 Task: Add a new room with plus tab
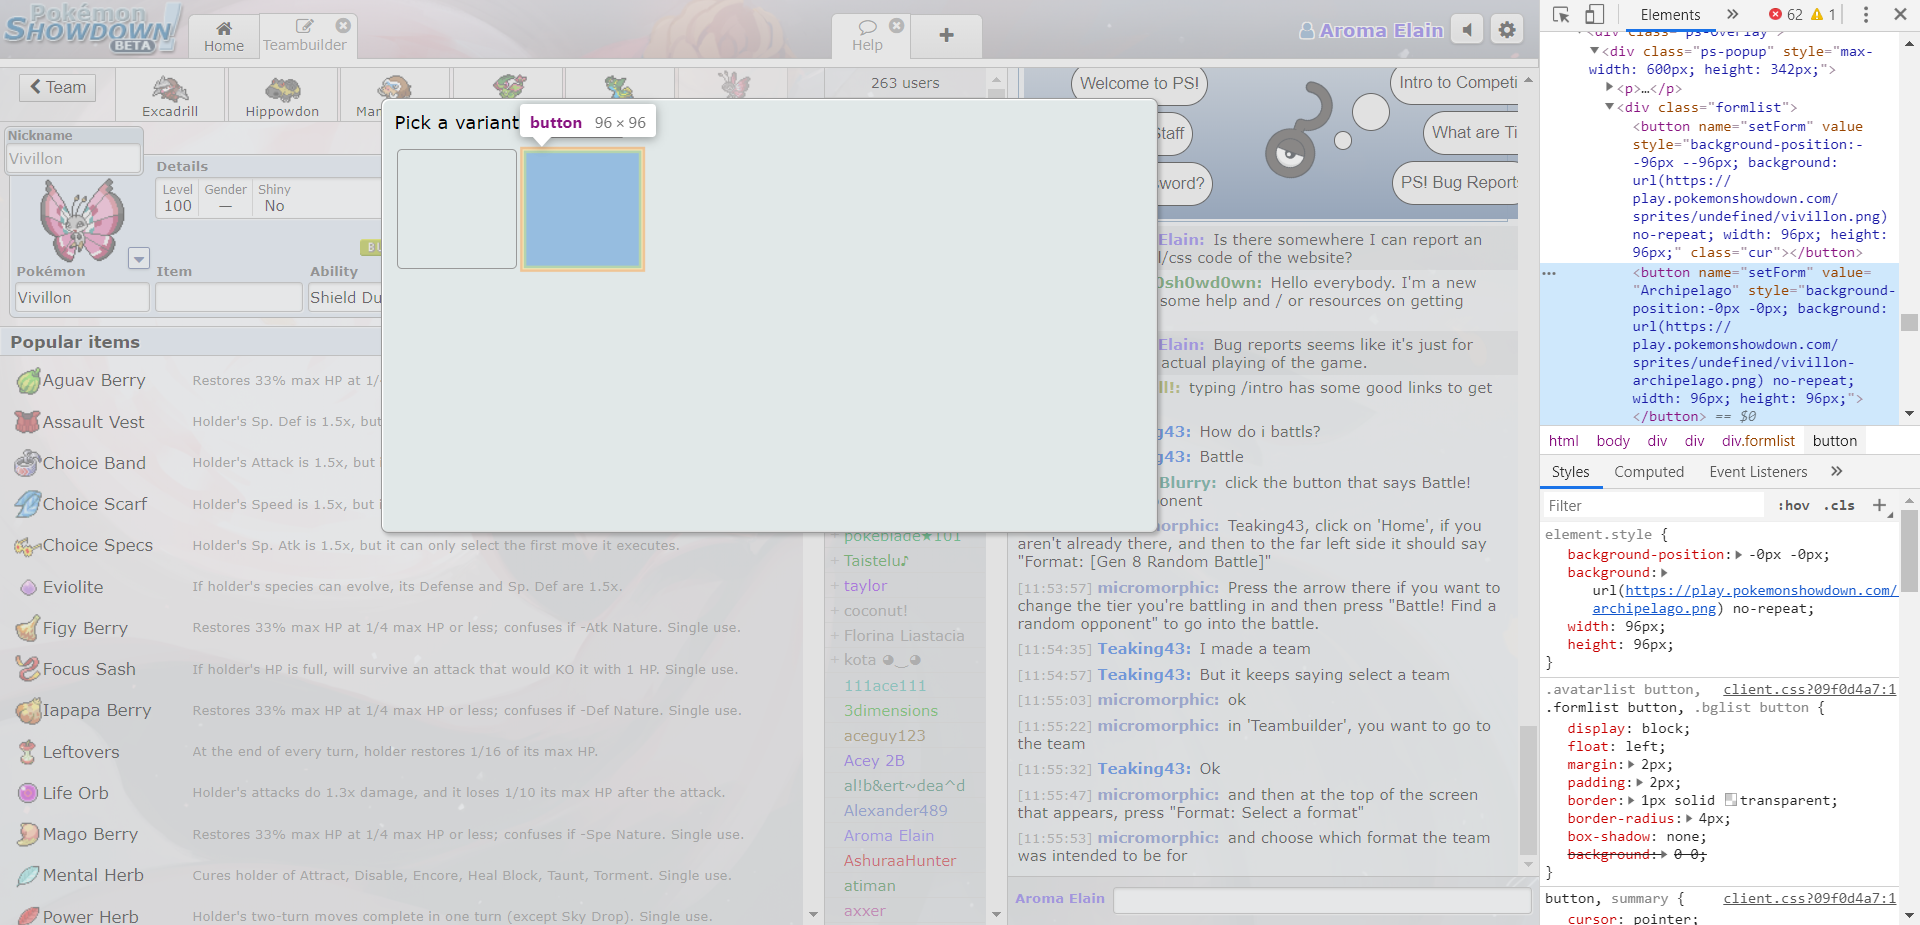(x=946, y=36)
